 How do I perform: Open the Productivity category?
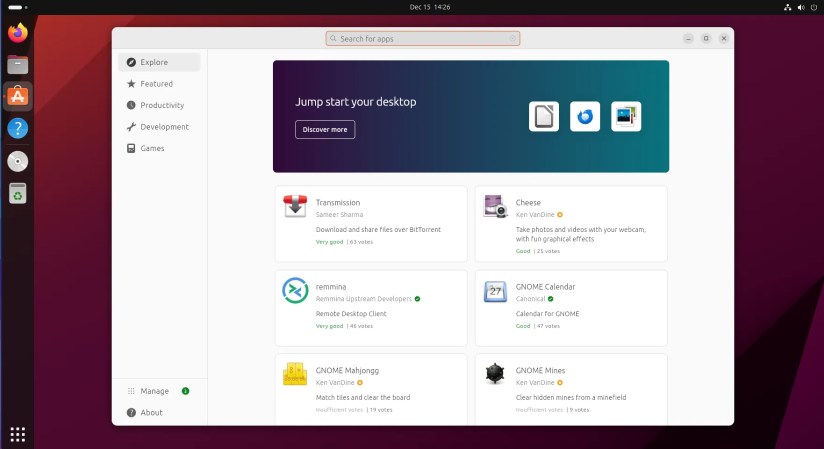(159, 105)
